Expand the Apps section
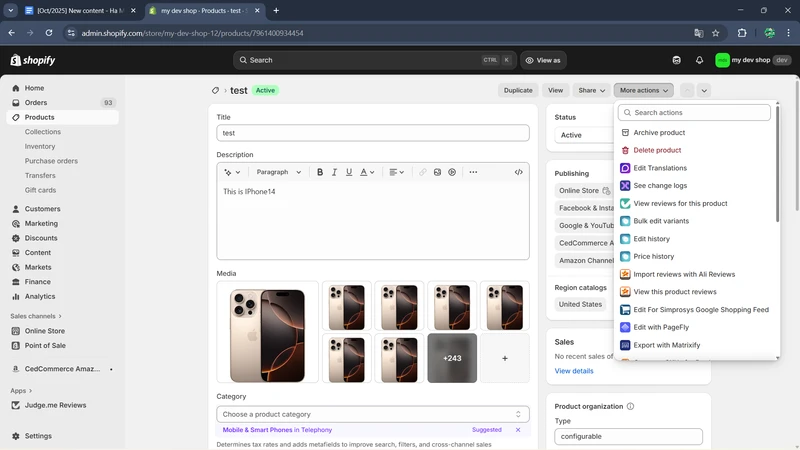The height and width of the screenshot is (450, 800). (x=21, y=391)
